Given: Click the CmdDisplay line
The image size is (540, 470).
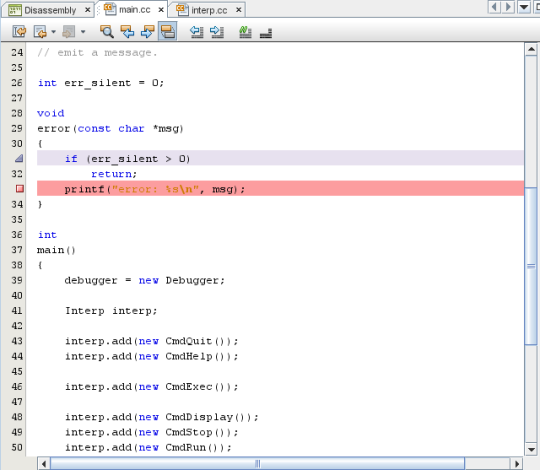Looking at the screenshot, I should tap(162, 417).
